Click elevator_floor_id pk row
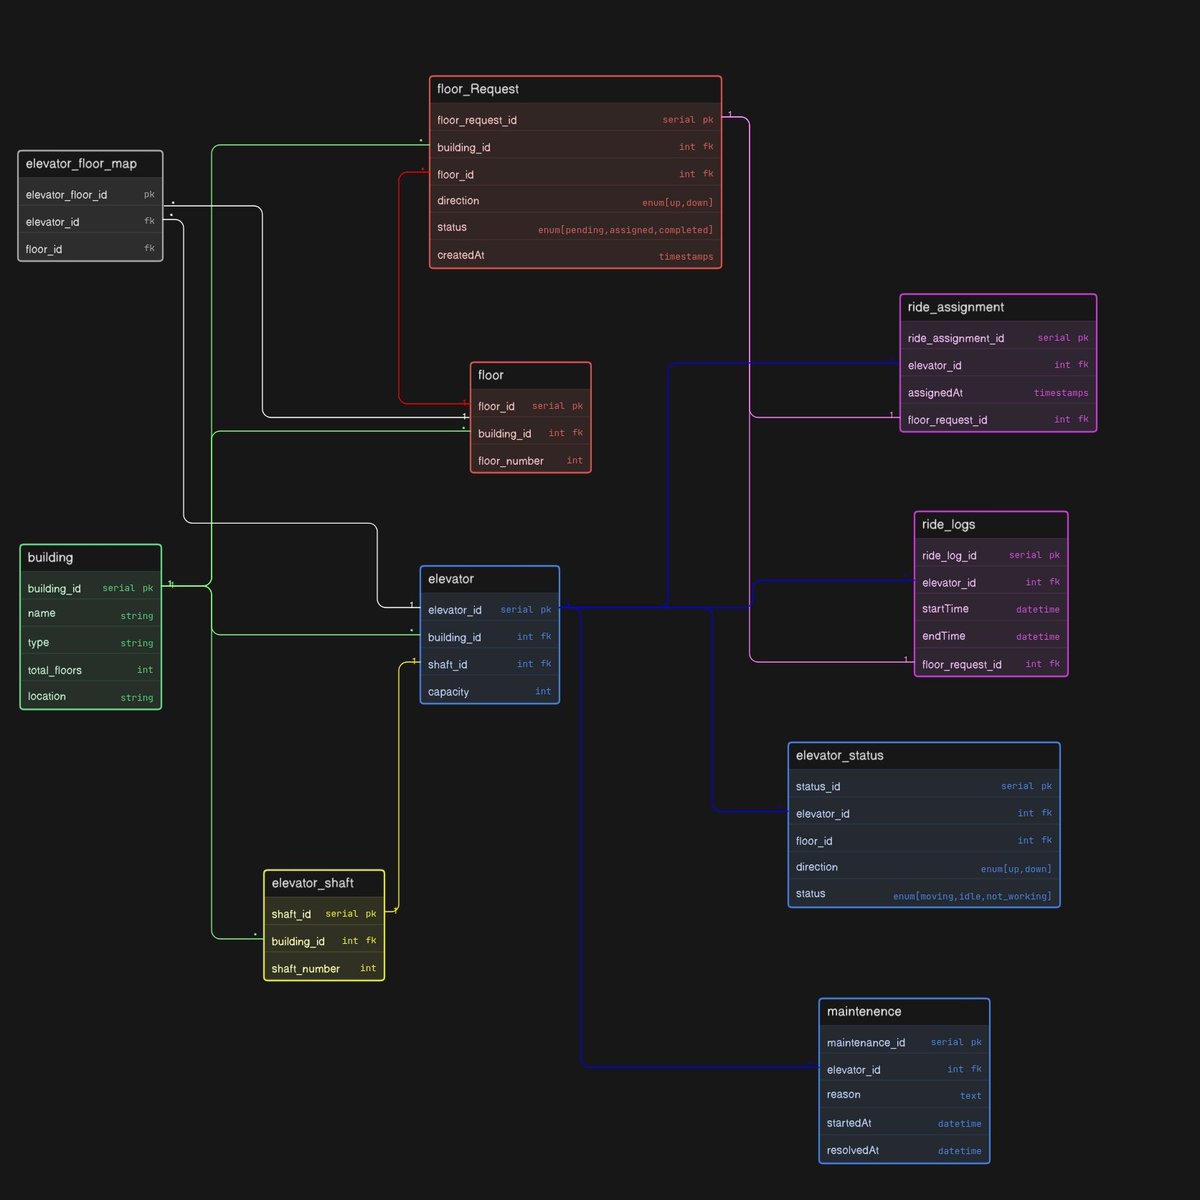Image resolution: width=1200 pixels, height=1200 pixels. (x=90, y=195)
